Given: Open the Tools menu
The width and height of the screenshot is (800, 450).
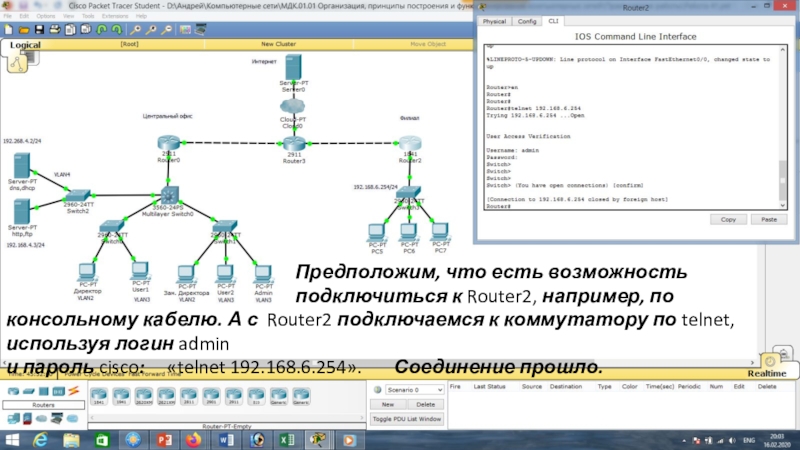Looking at the screenshot, I should pos(88,16).
